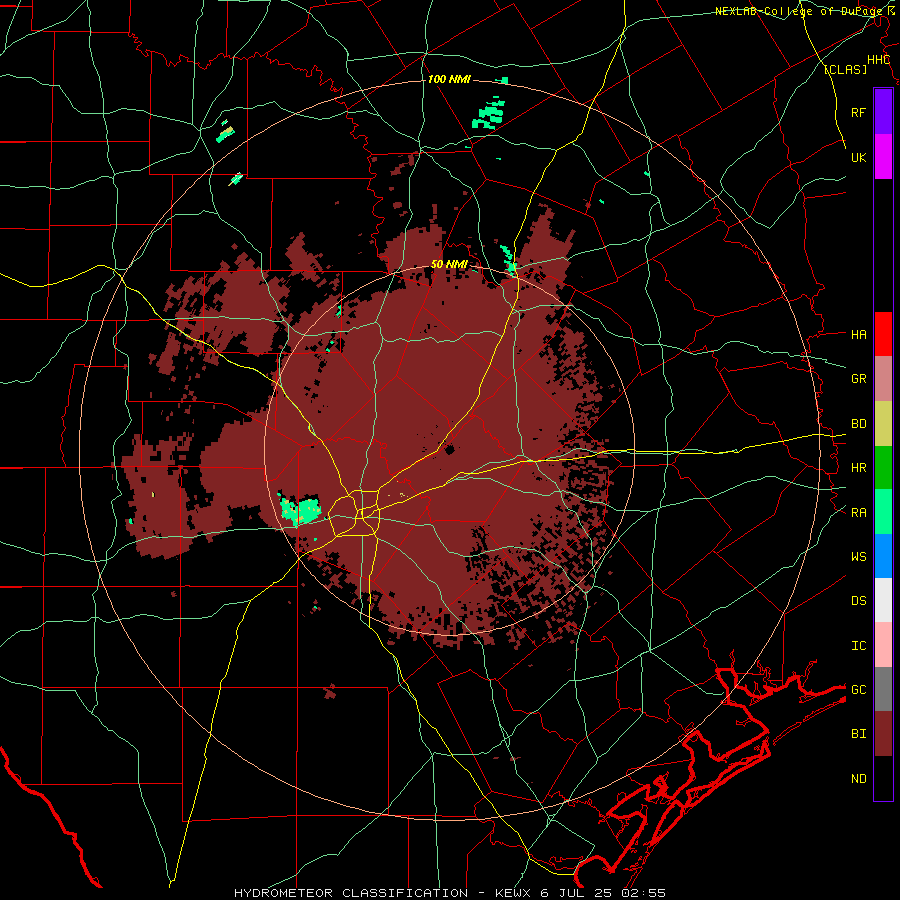Click the RA legend label
Image resolution: width=900 pixels, height=900 pixels.
(x=858, y=512)
